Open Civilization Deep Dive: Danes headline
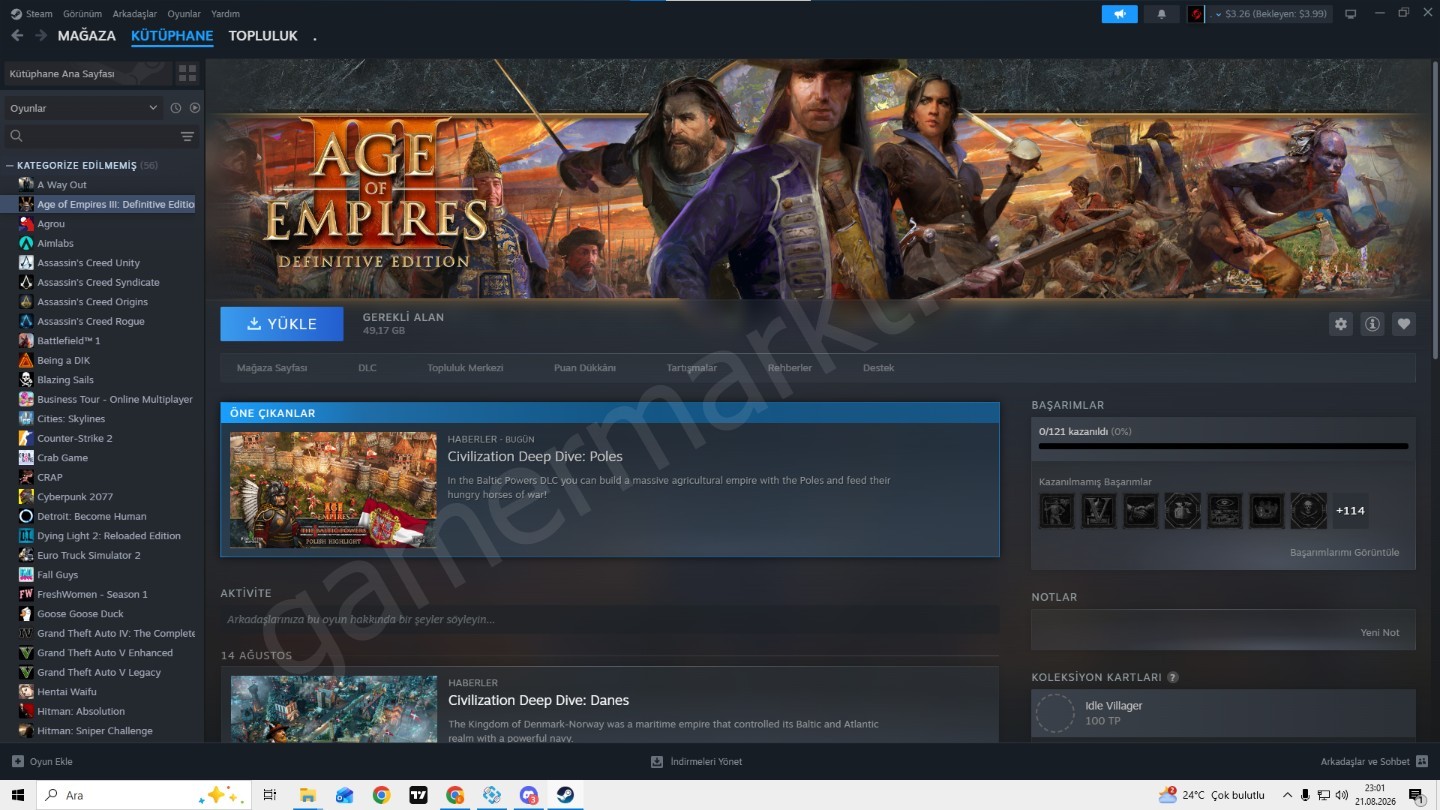The image size is (1440, 810). 538,700
